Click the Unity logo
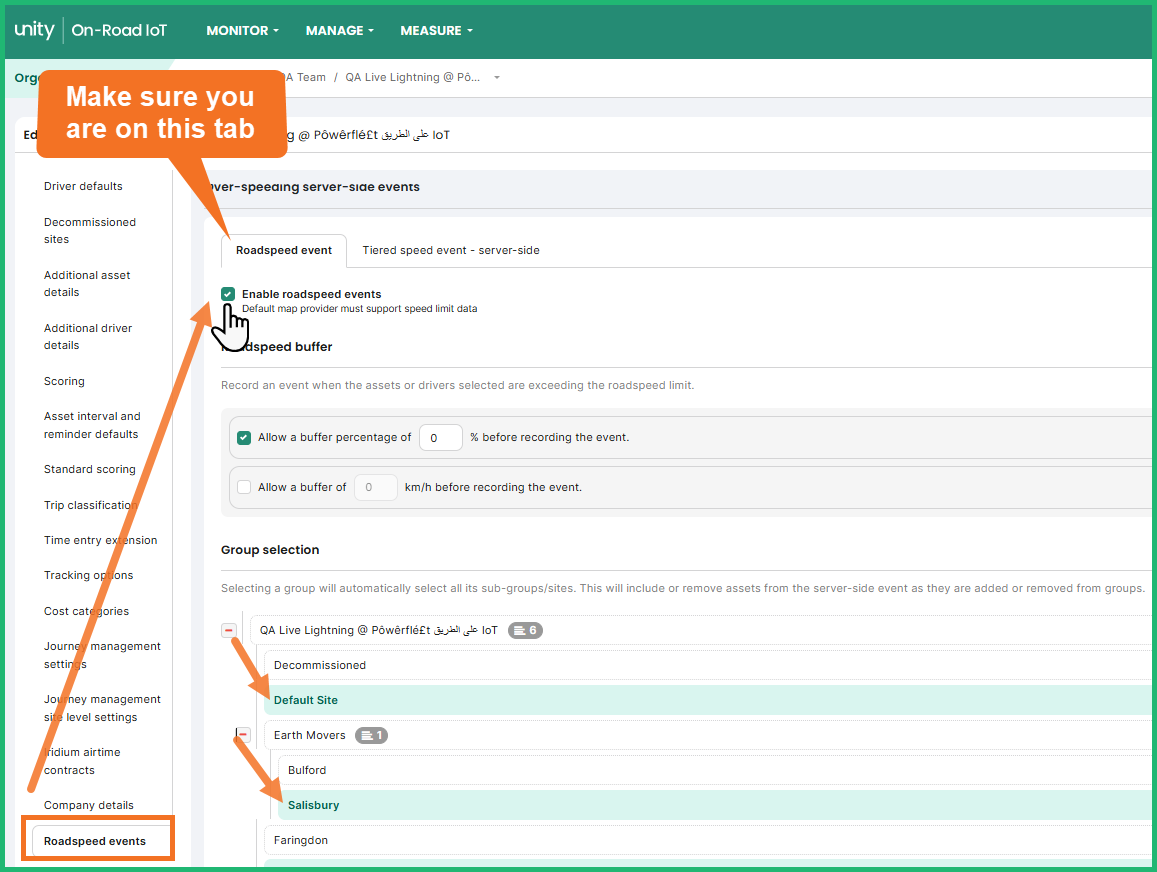Image resolution: width=1157 pixels, height=872 pixels. point(34,30)
